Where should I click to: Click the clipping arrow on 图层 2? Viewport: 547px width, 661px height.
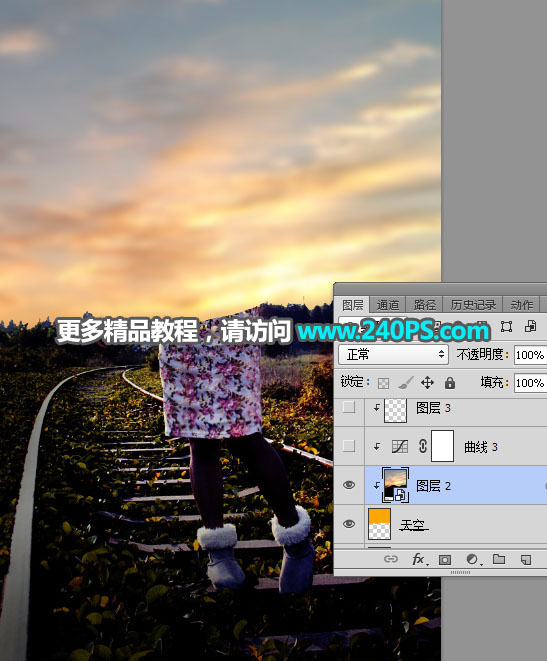click(x=376, y=486)
